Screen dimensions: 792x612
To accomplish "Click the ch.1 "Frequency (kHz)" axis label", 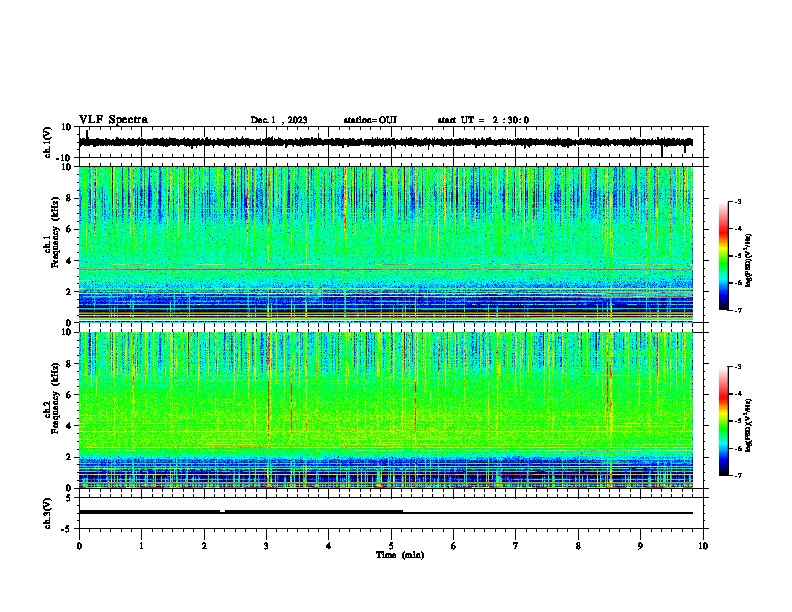I will [x=55, y=232].
